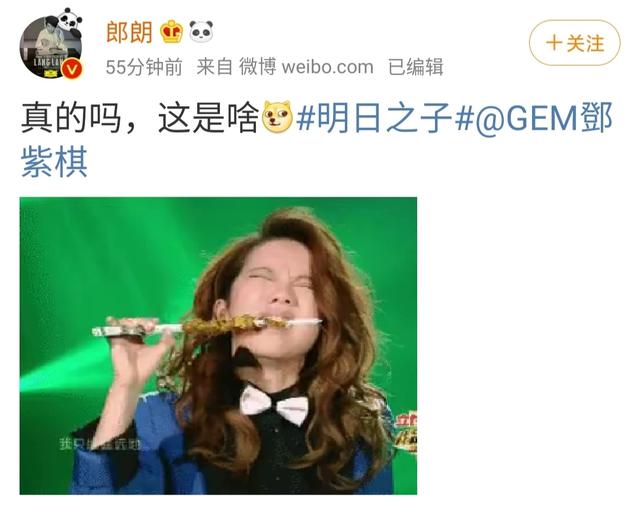Click the panda decoration atop the avatar

pos(69,20)
